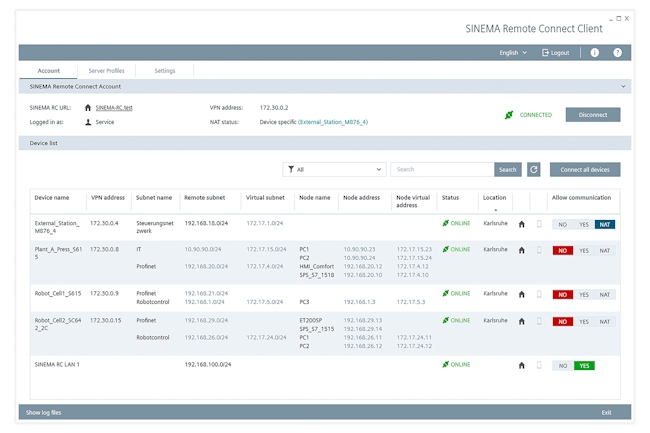
Task: Click the Disconnect button
Action: coord(592,115)
